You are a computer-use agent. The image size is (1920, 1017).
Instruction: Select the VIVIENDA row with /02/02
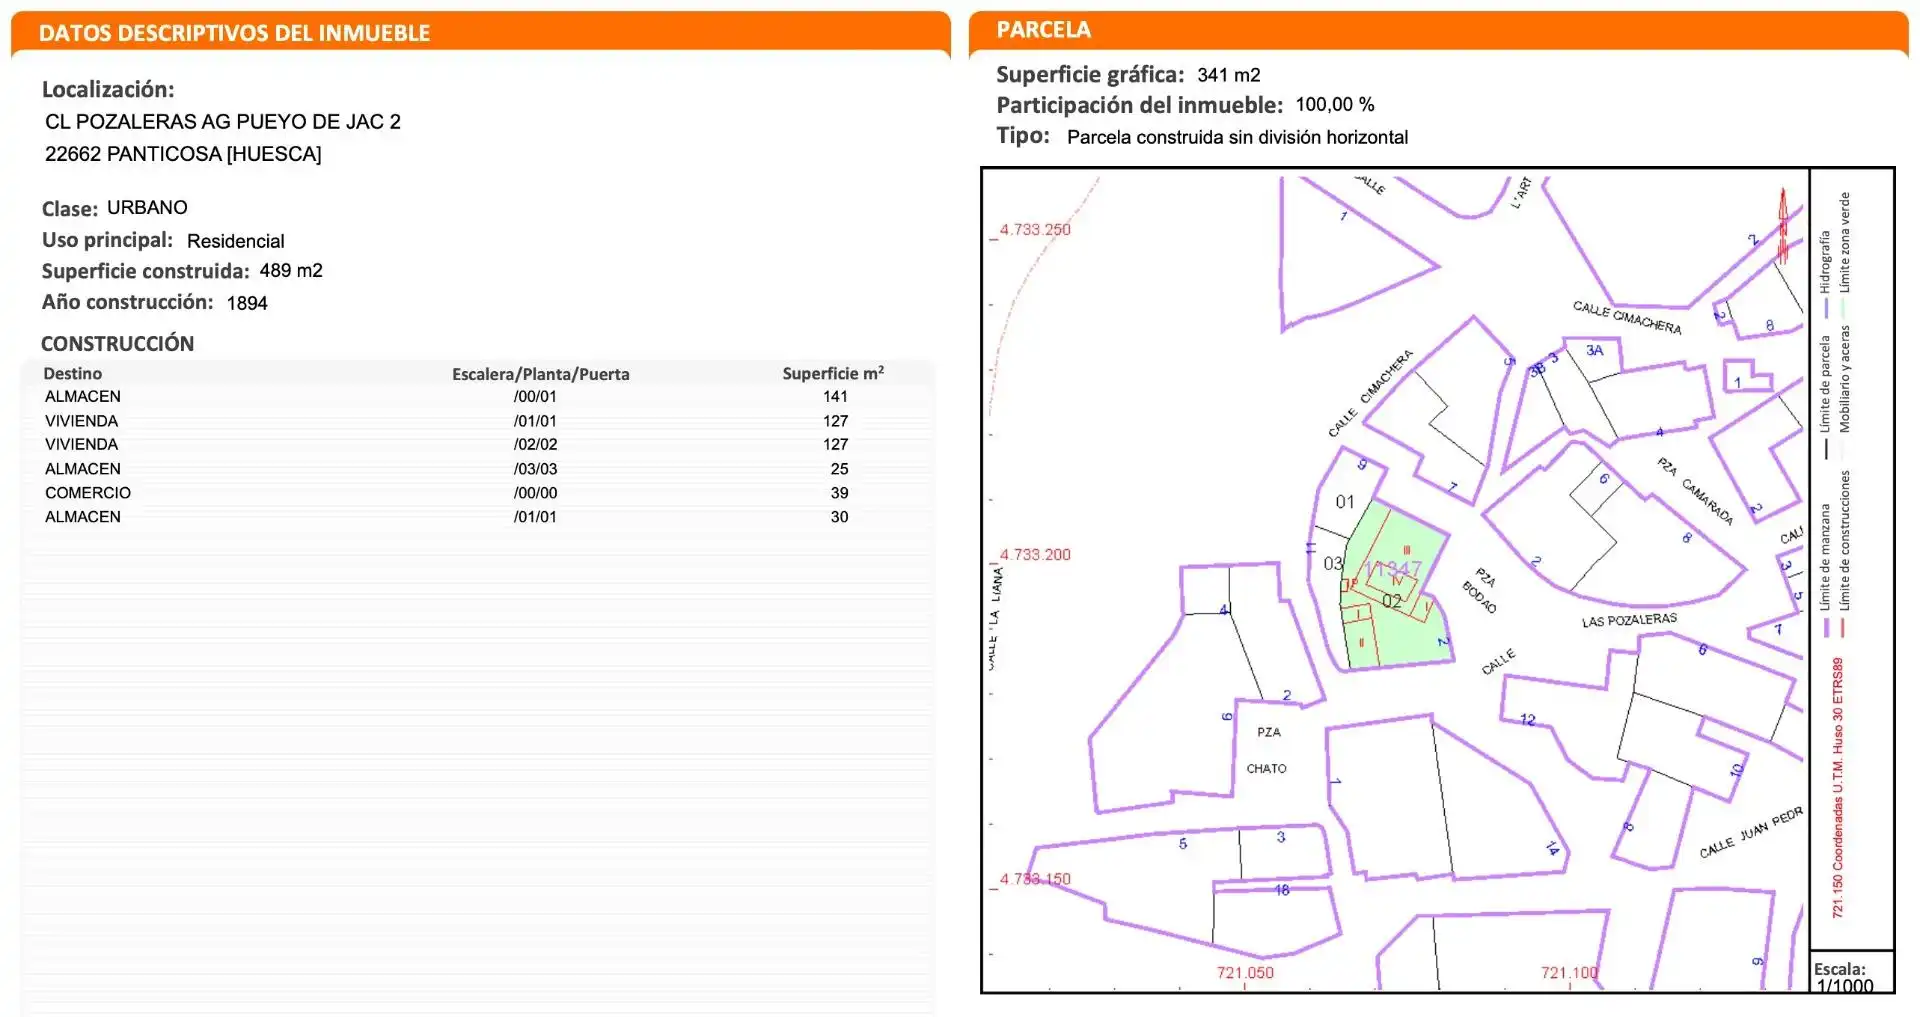pyautogui.click(x=478, y=444)
